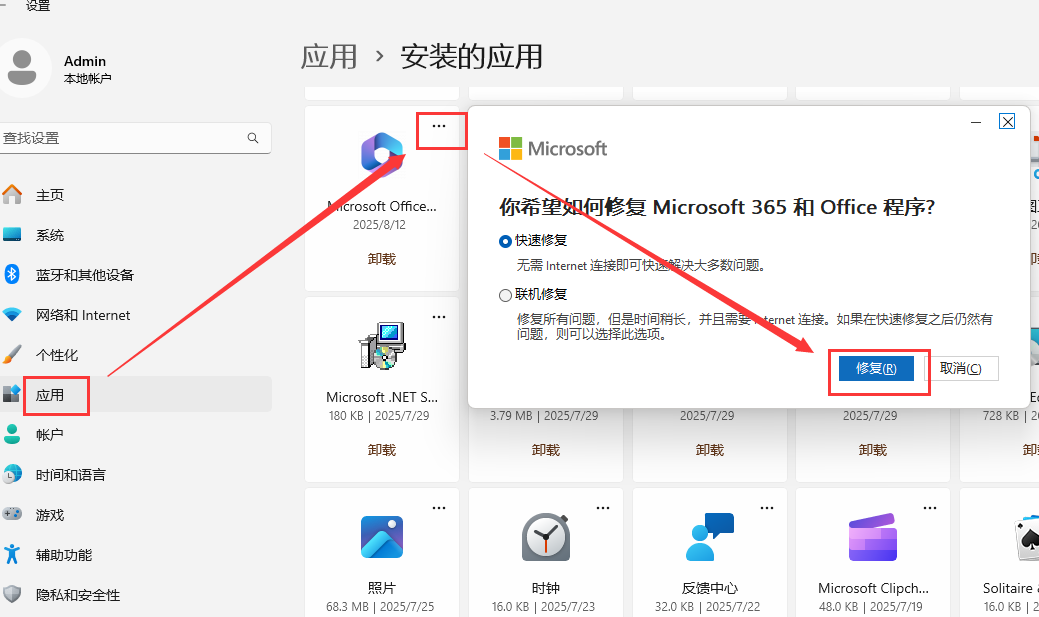Image resolution: width=1039 pixels, height=617 pixels.
Task: Open 个性化 settings
Action: (57, 355)
